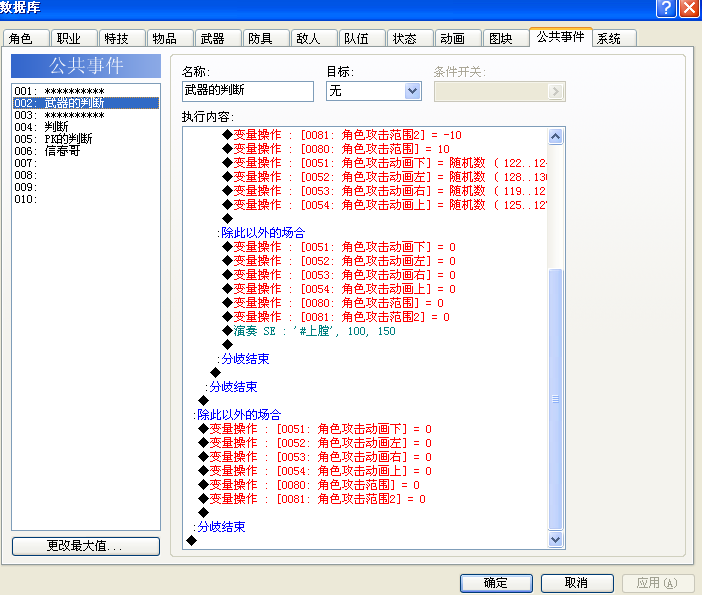The image size is (702, 595).
Task: Open the 队伍 tab
Action: click(x=362, y=39)
